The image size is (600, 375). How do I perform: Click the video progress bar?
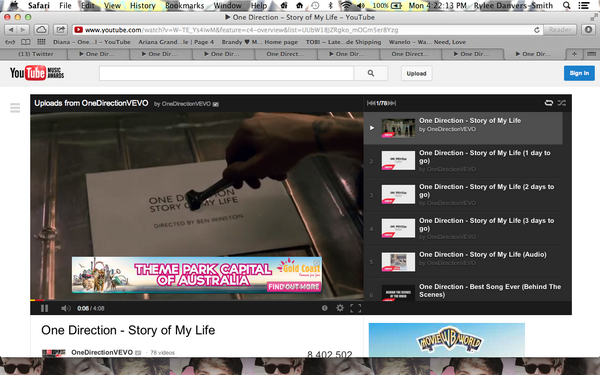coord(197,300)
